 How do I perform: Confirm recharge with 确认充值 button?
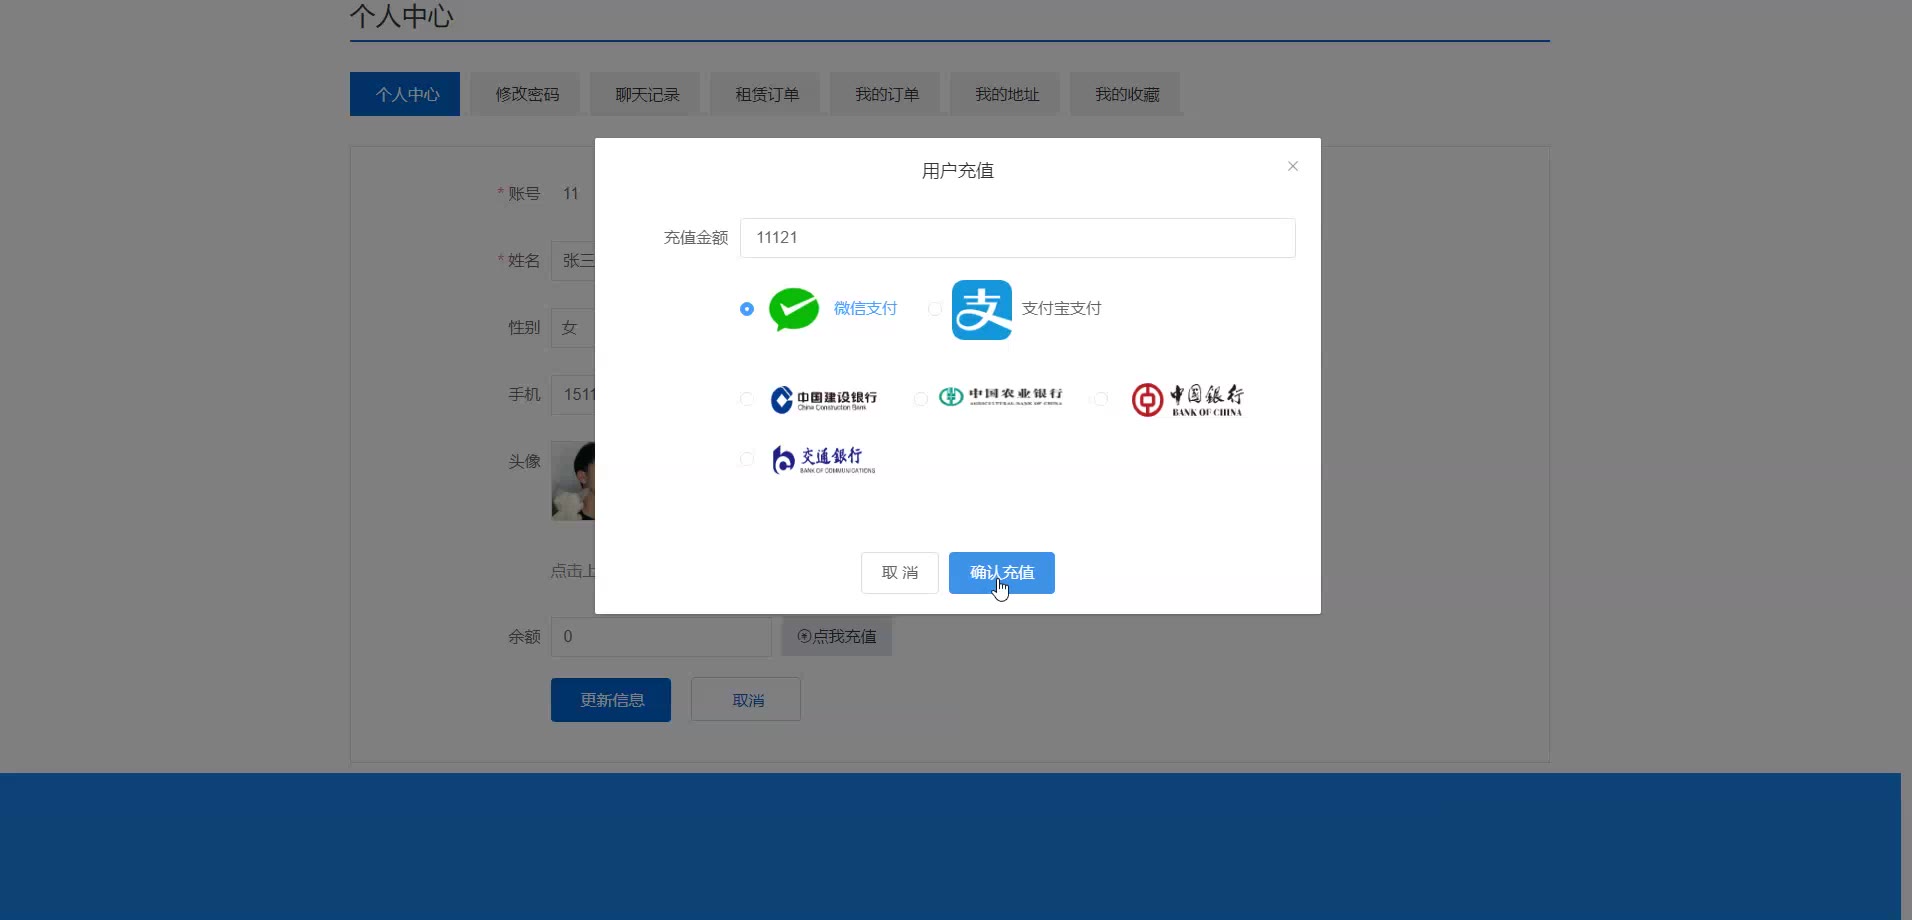click(x=1002, y=573)
